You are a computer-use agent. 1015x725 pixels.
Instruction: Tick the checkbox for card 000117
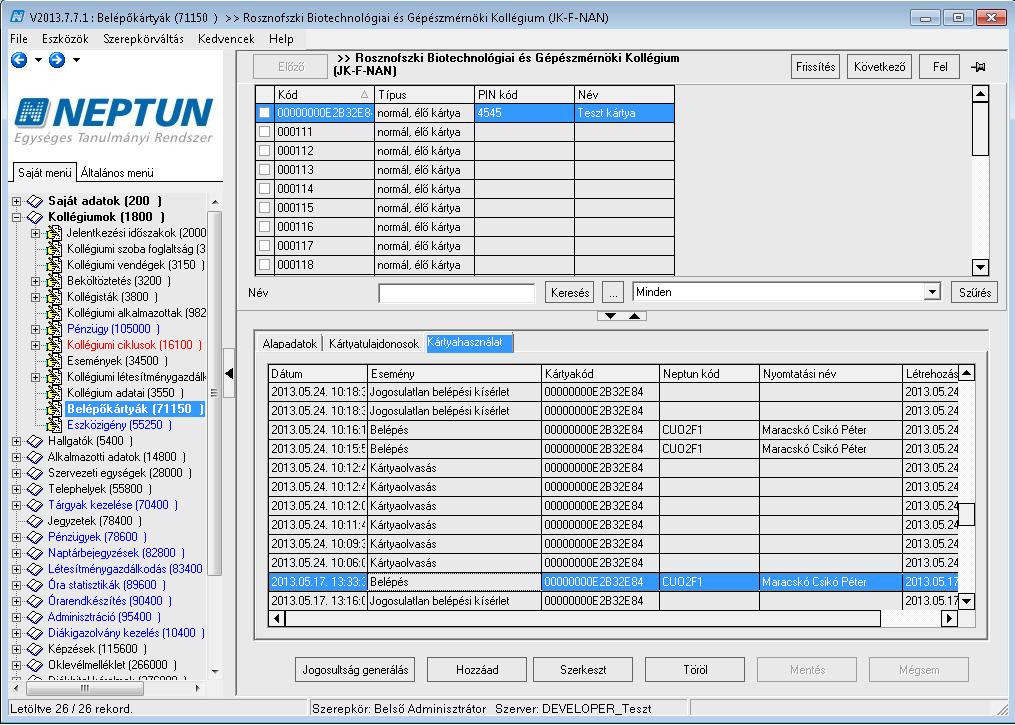click(264, 246)
